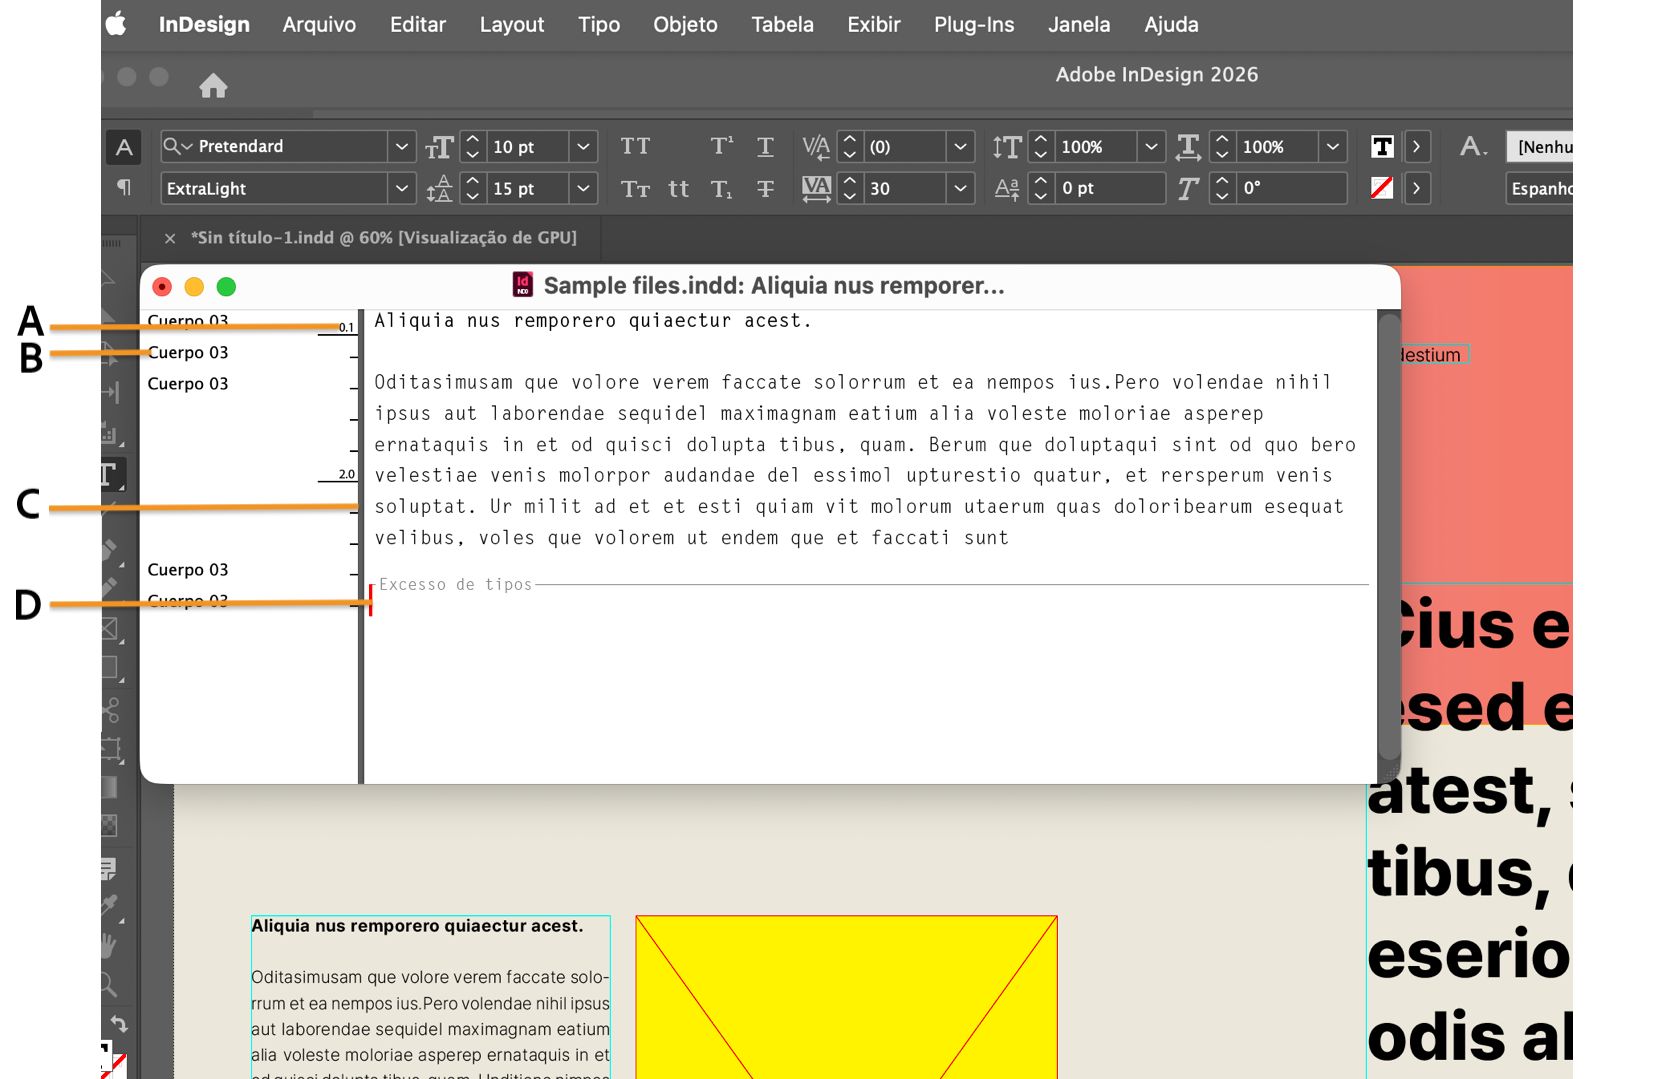This screenshot has width=1670, height=1079.
Task: Open the Tipo menu
Action: point(599,24)
